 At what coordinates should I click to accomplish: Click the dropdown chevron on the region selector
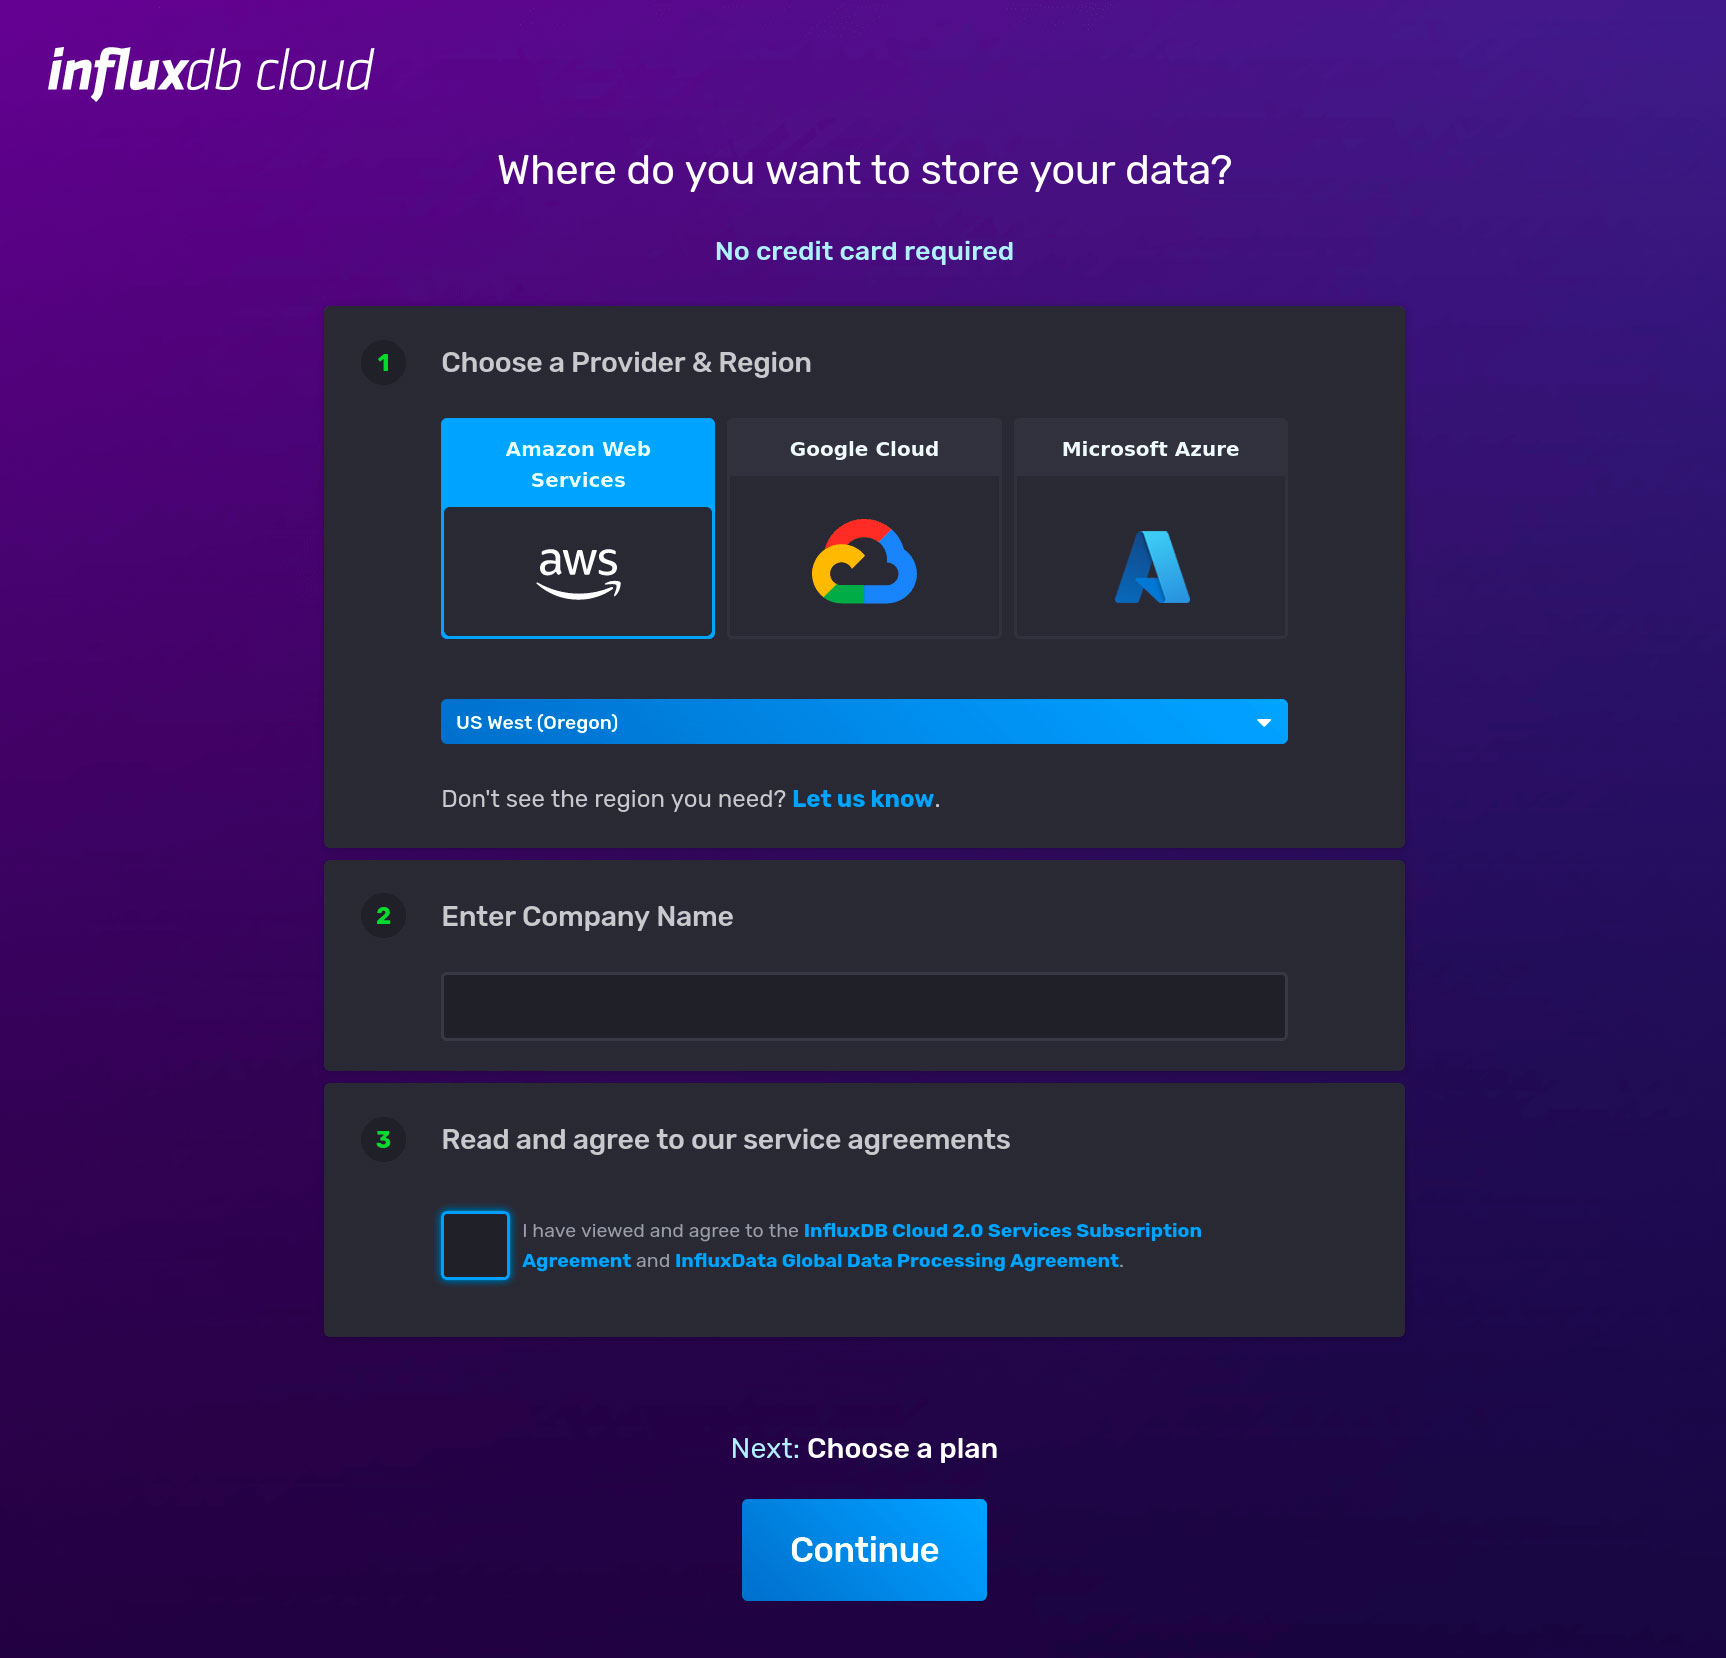(1263, 721)
